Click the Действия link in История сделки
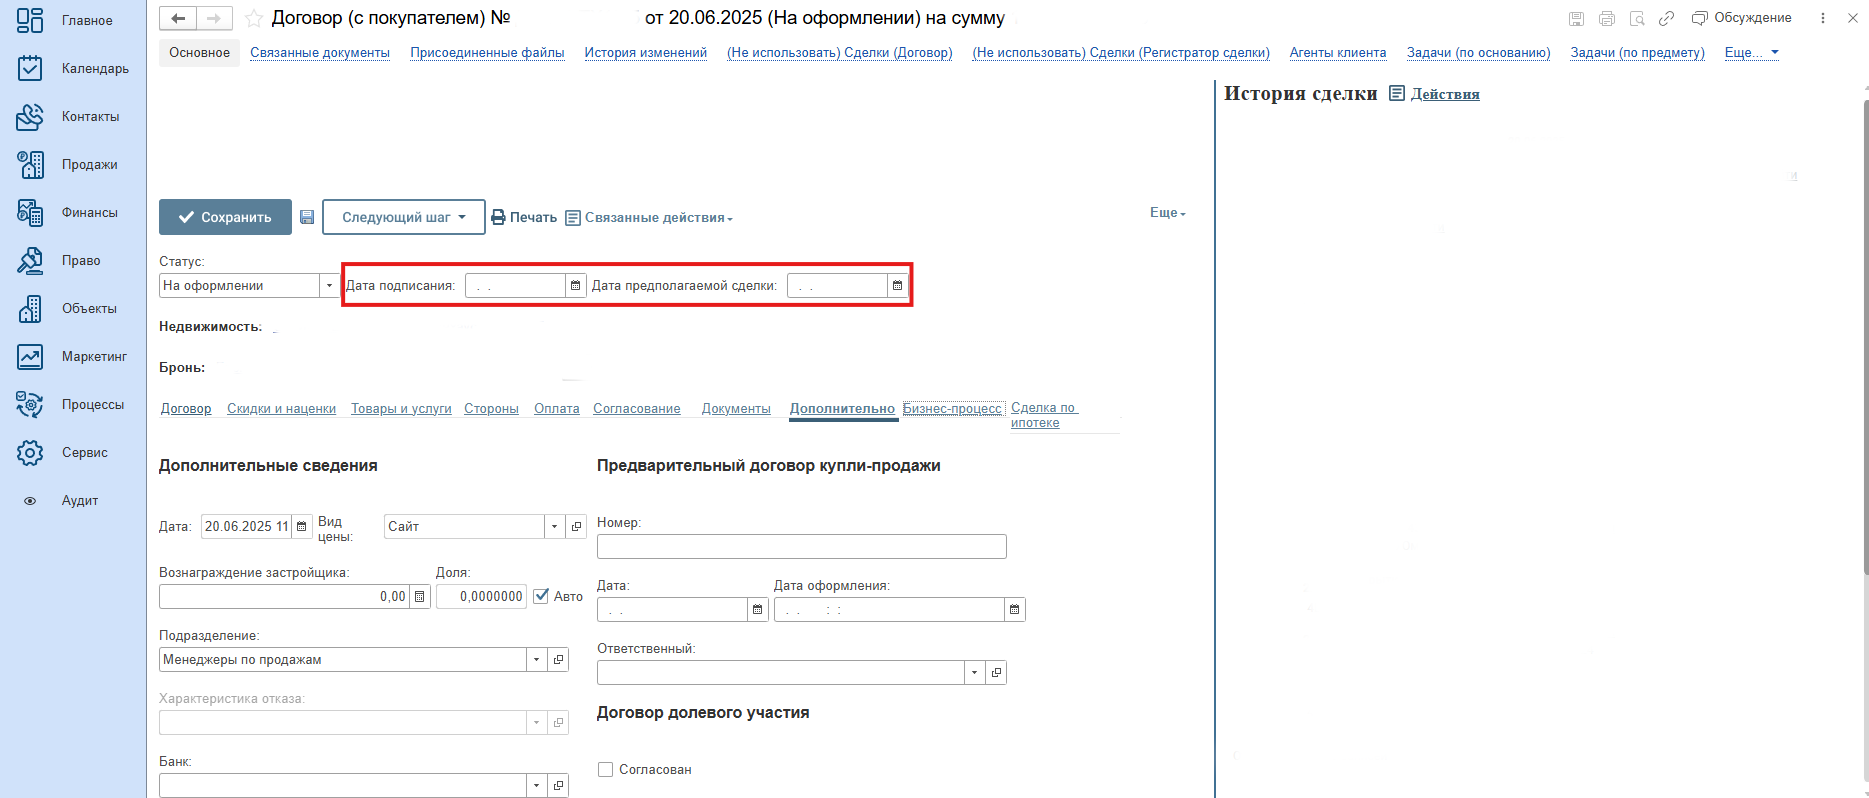1869x798 pixels. 1444,94
